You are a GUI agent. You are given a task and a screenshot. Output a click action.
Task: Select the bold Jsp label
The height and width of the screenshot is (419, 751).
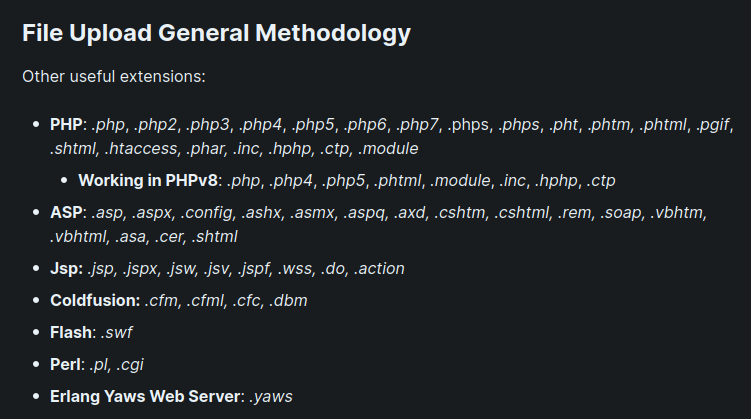(66, 269)
